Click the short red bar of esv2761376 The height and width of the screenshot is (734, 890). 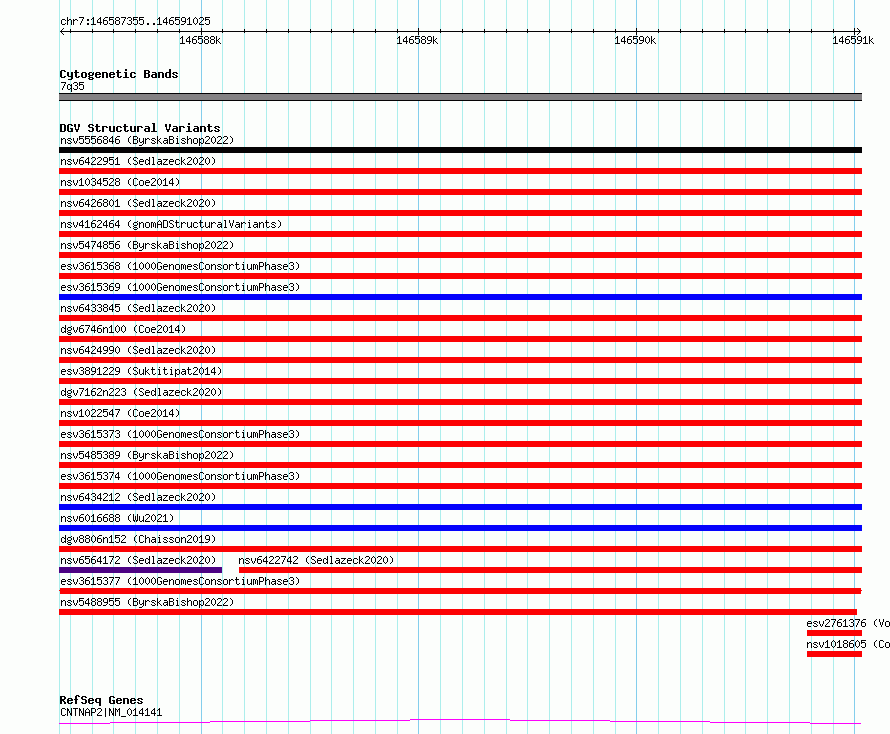[834, 633]
